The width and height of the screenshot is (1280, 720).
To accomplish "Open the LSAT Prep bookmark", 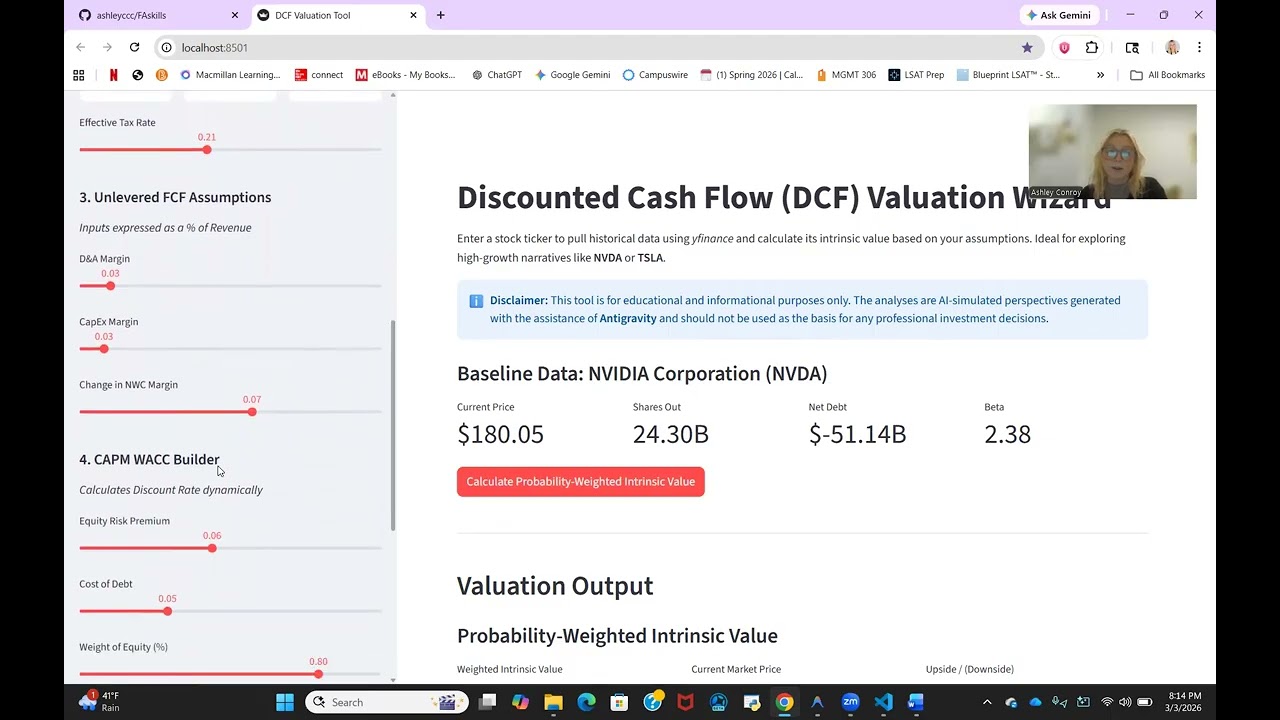I will coord(916,75).
